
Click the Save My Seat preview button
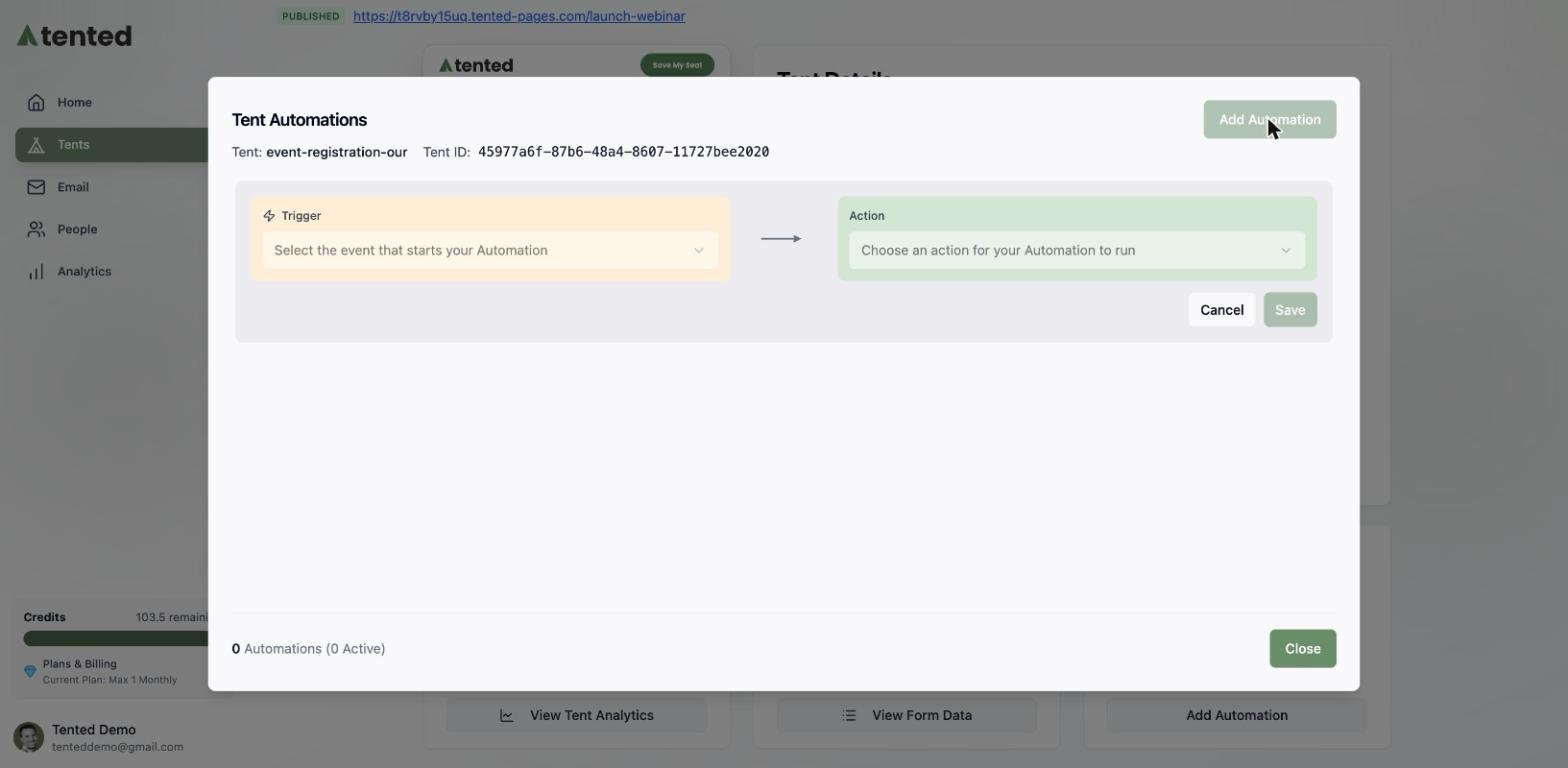677,65
